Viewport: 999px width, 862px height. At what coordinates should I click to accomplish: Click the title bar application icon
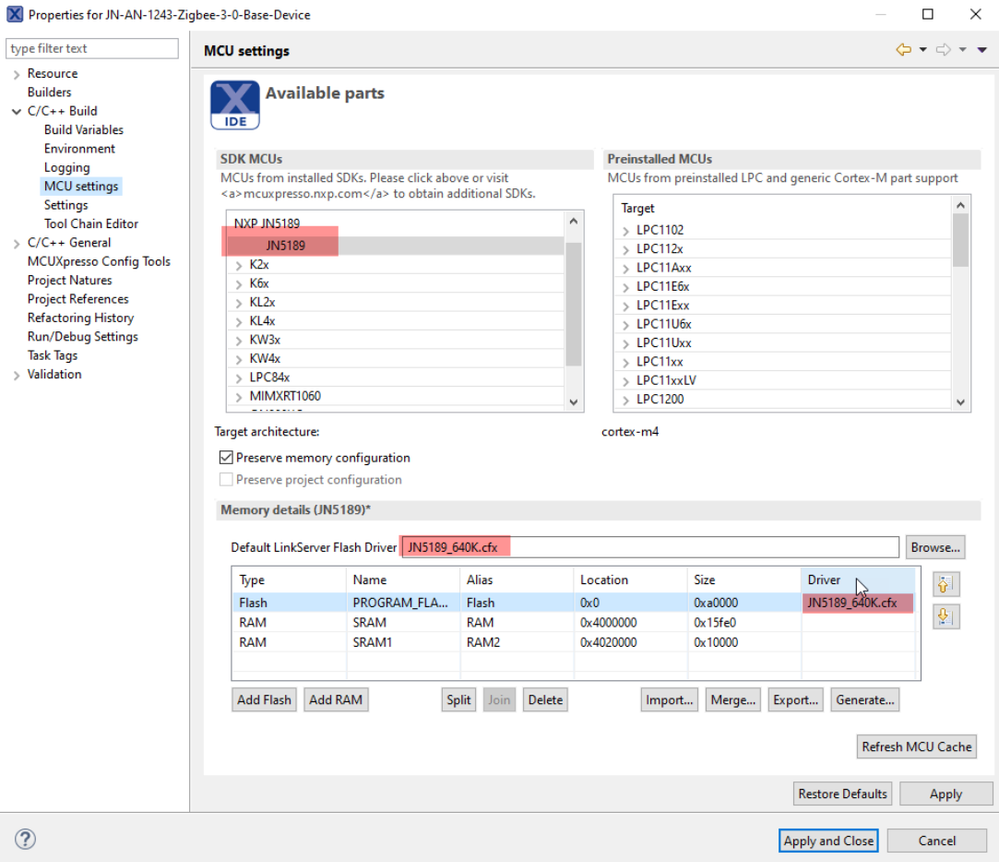pyautogui.click(x=14, y=14)
